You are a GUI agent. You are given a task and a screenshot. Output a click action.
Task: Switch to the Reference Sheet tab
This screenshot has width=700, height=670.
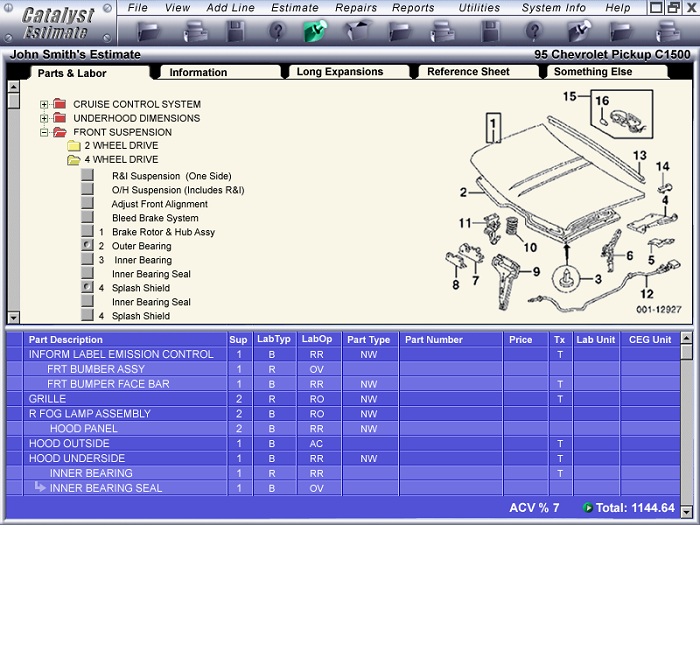point(478,72)
